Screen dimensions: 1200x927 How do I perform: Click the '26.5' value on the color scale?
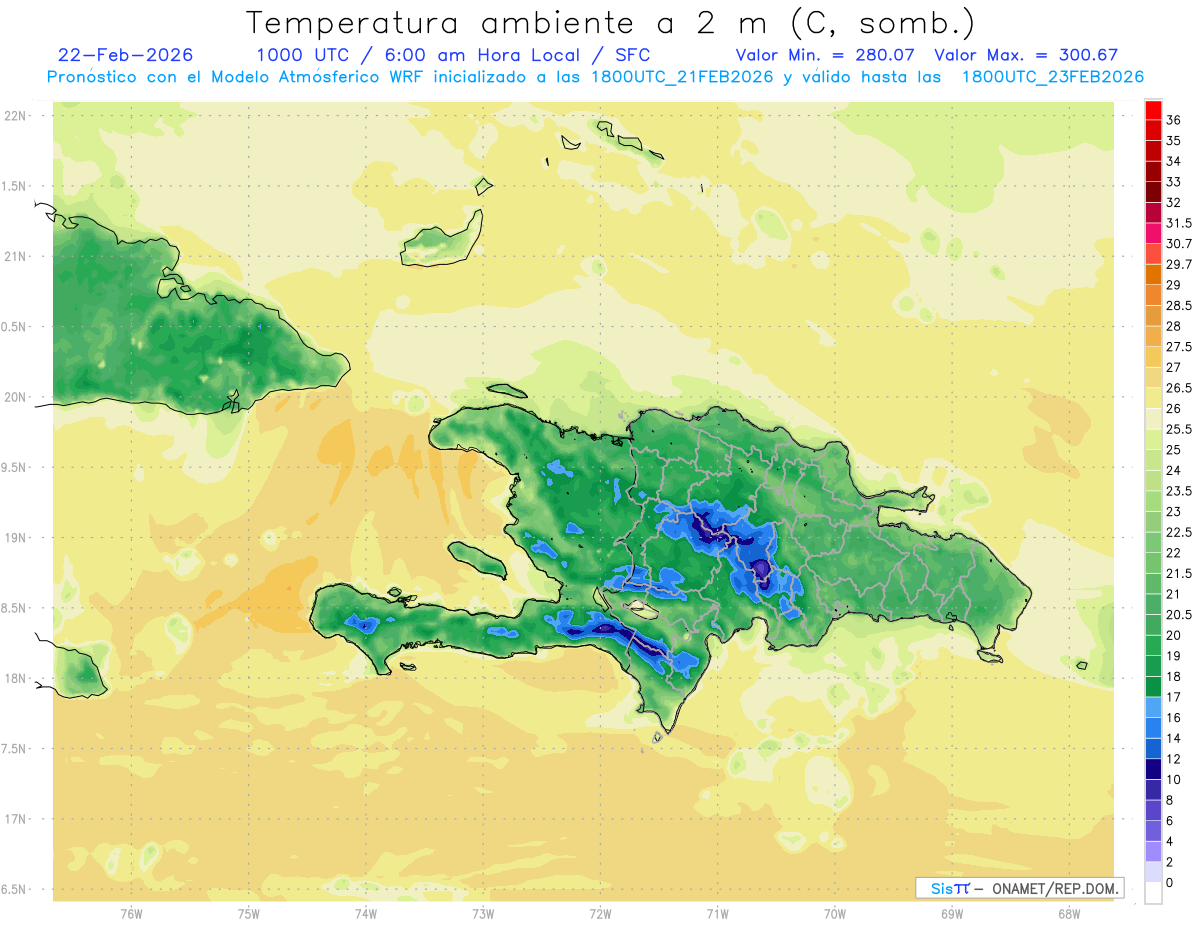click(x=1179, y=388)
